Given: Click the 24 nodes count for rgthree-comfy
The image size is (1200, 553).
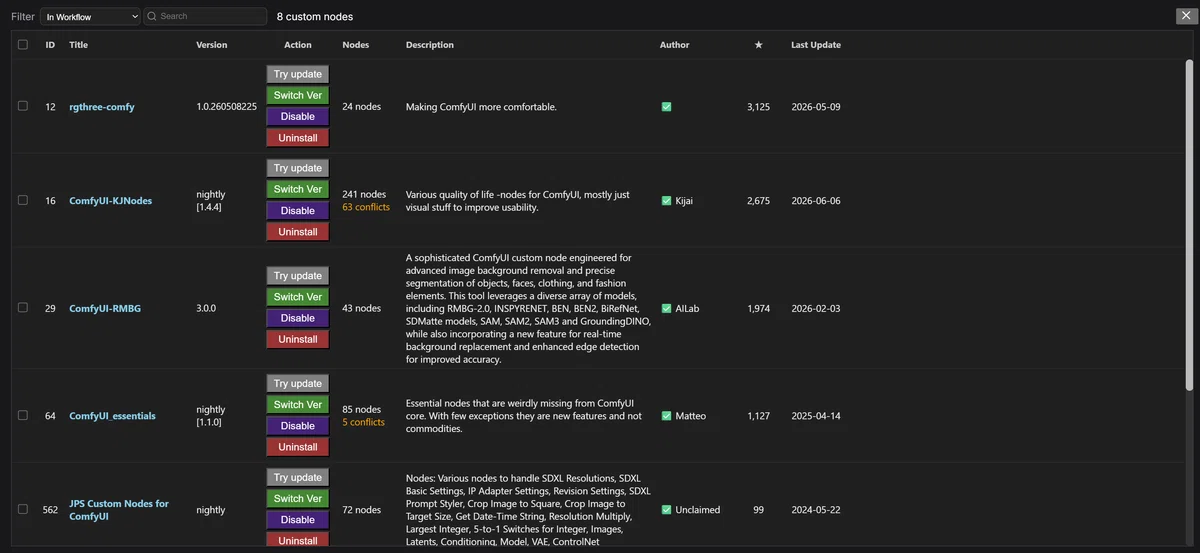Looking at the screenshot, I should 361,107.
